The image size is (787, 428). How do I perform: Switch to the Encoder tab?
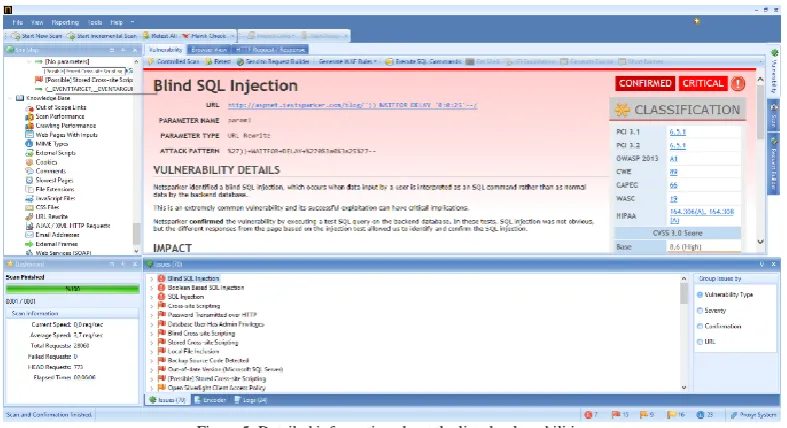pyautogui.click(x=211, y=400)
